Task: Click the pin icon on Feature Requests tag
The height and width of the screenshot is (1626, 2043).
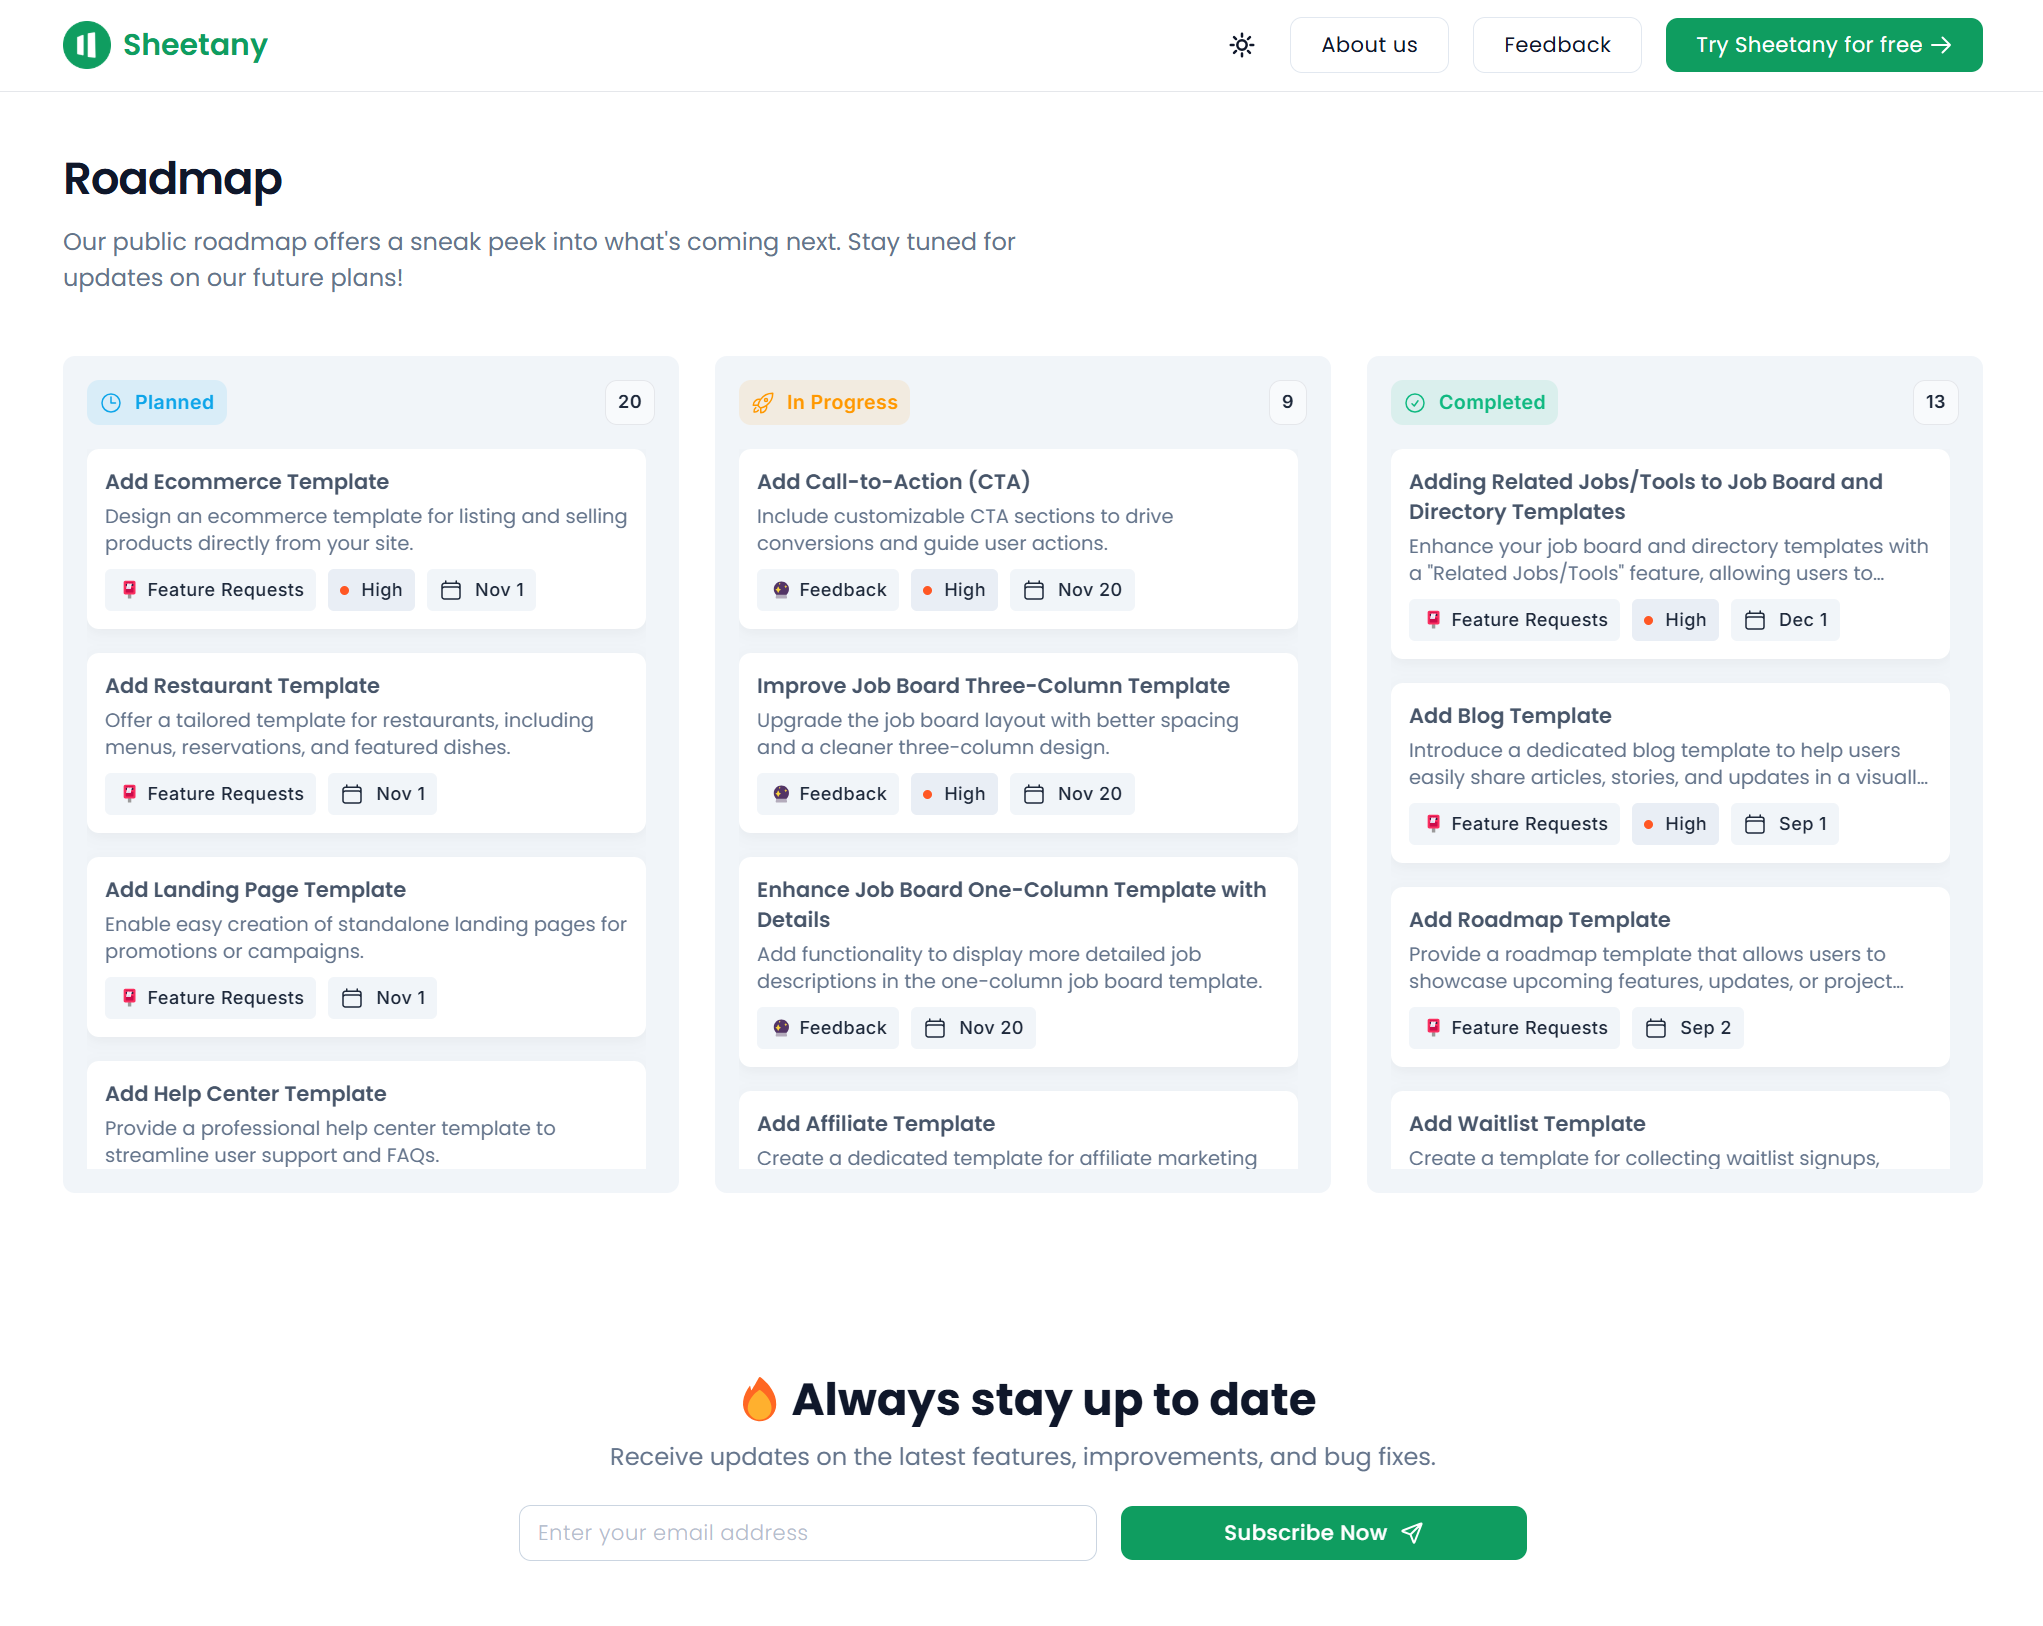Action: (129, 590)
